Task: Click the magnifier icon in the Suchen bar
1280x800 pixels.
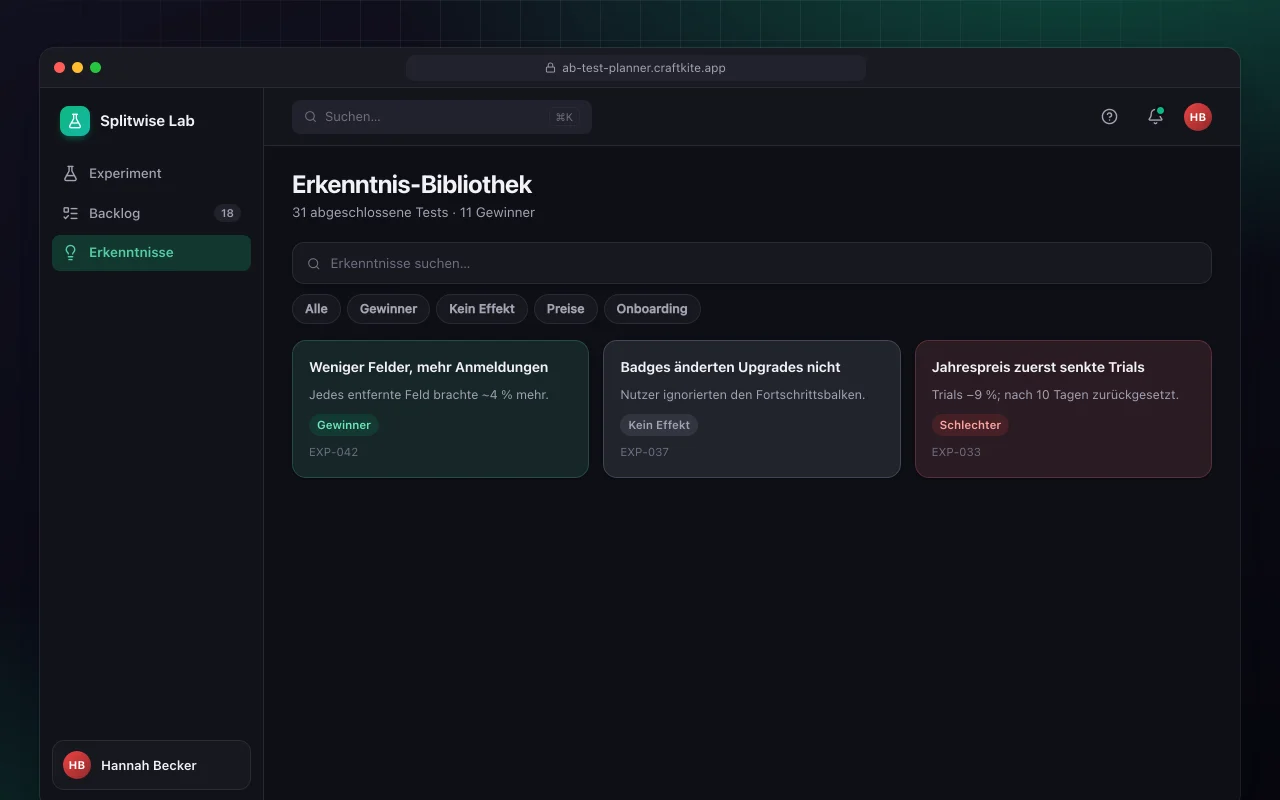Action: click(311, 117)
